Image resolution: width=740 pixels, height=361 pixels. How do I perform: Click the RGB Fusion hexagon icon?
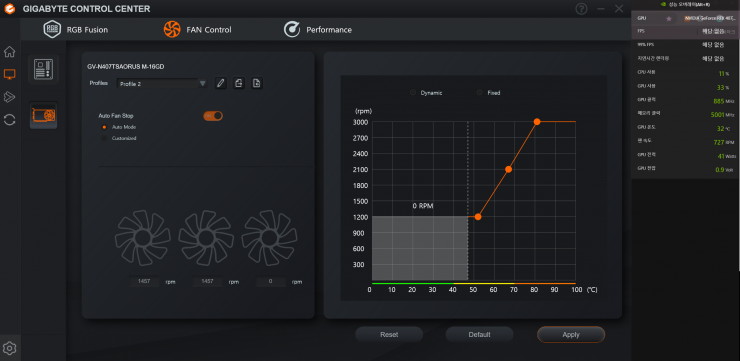click(x=52, y=29)
